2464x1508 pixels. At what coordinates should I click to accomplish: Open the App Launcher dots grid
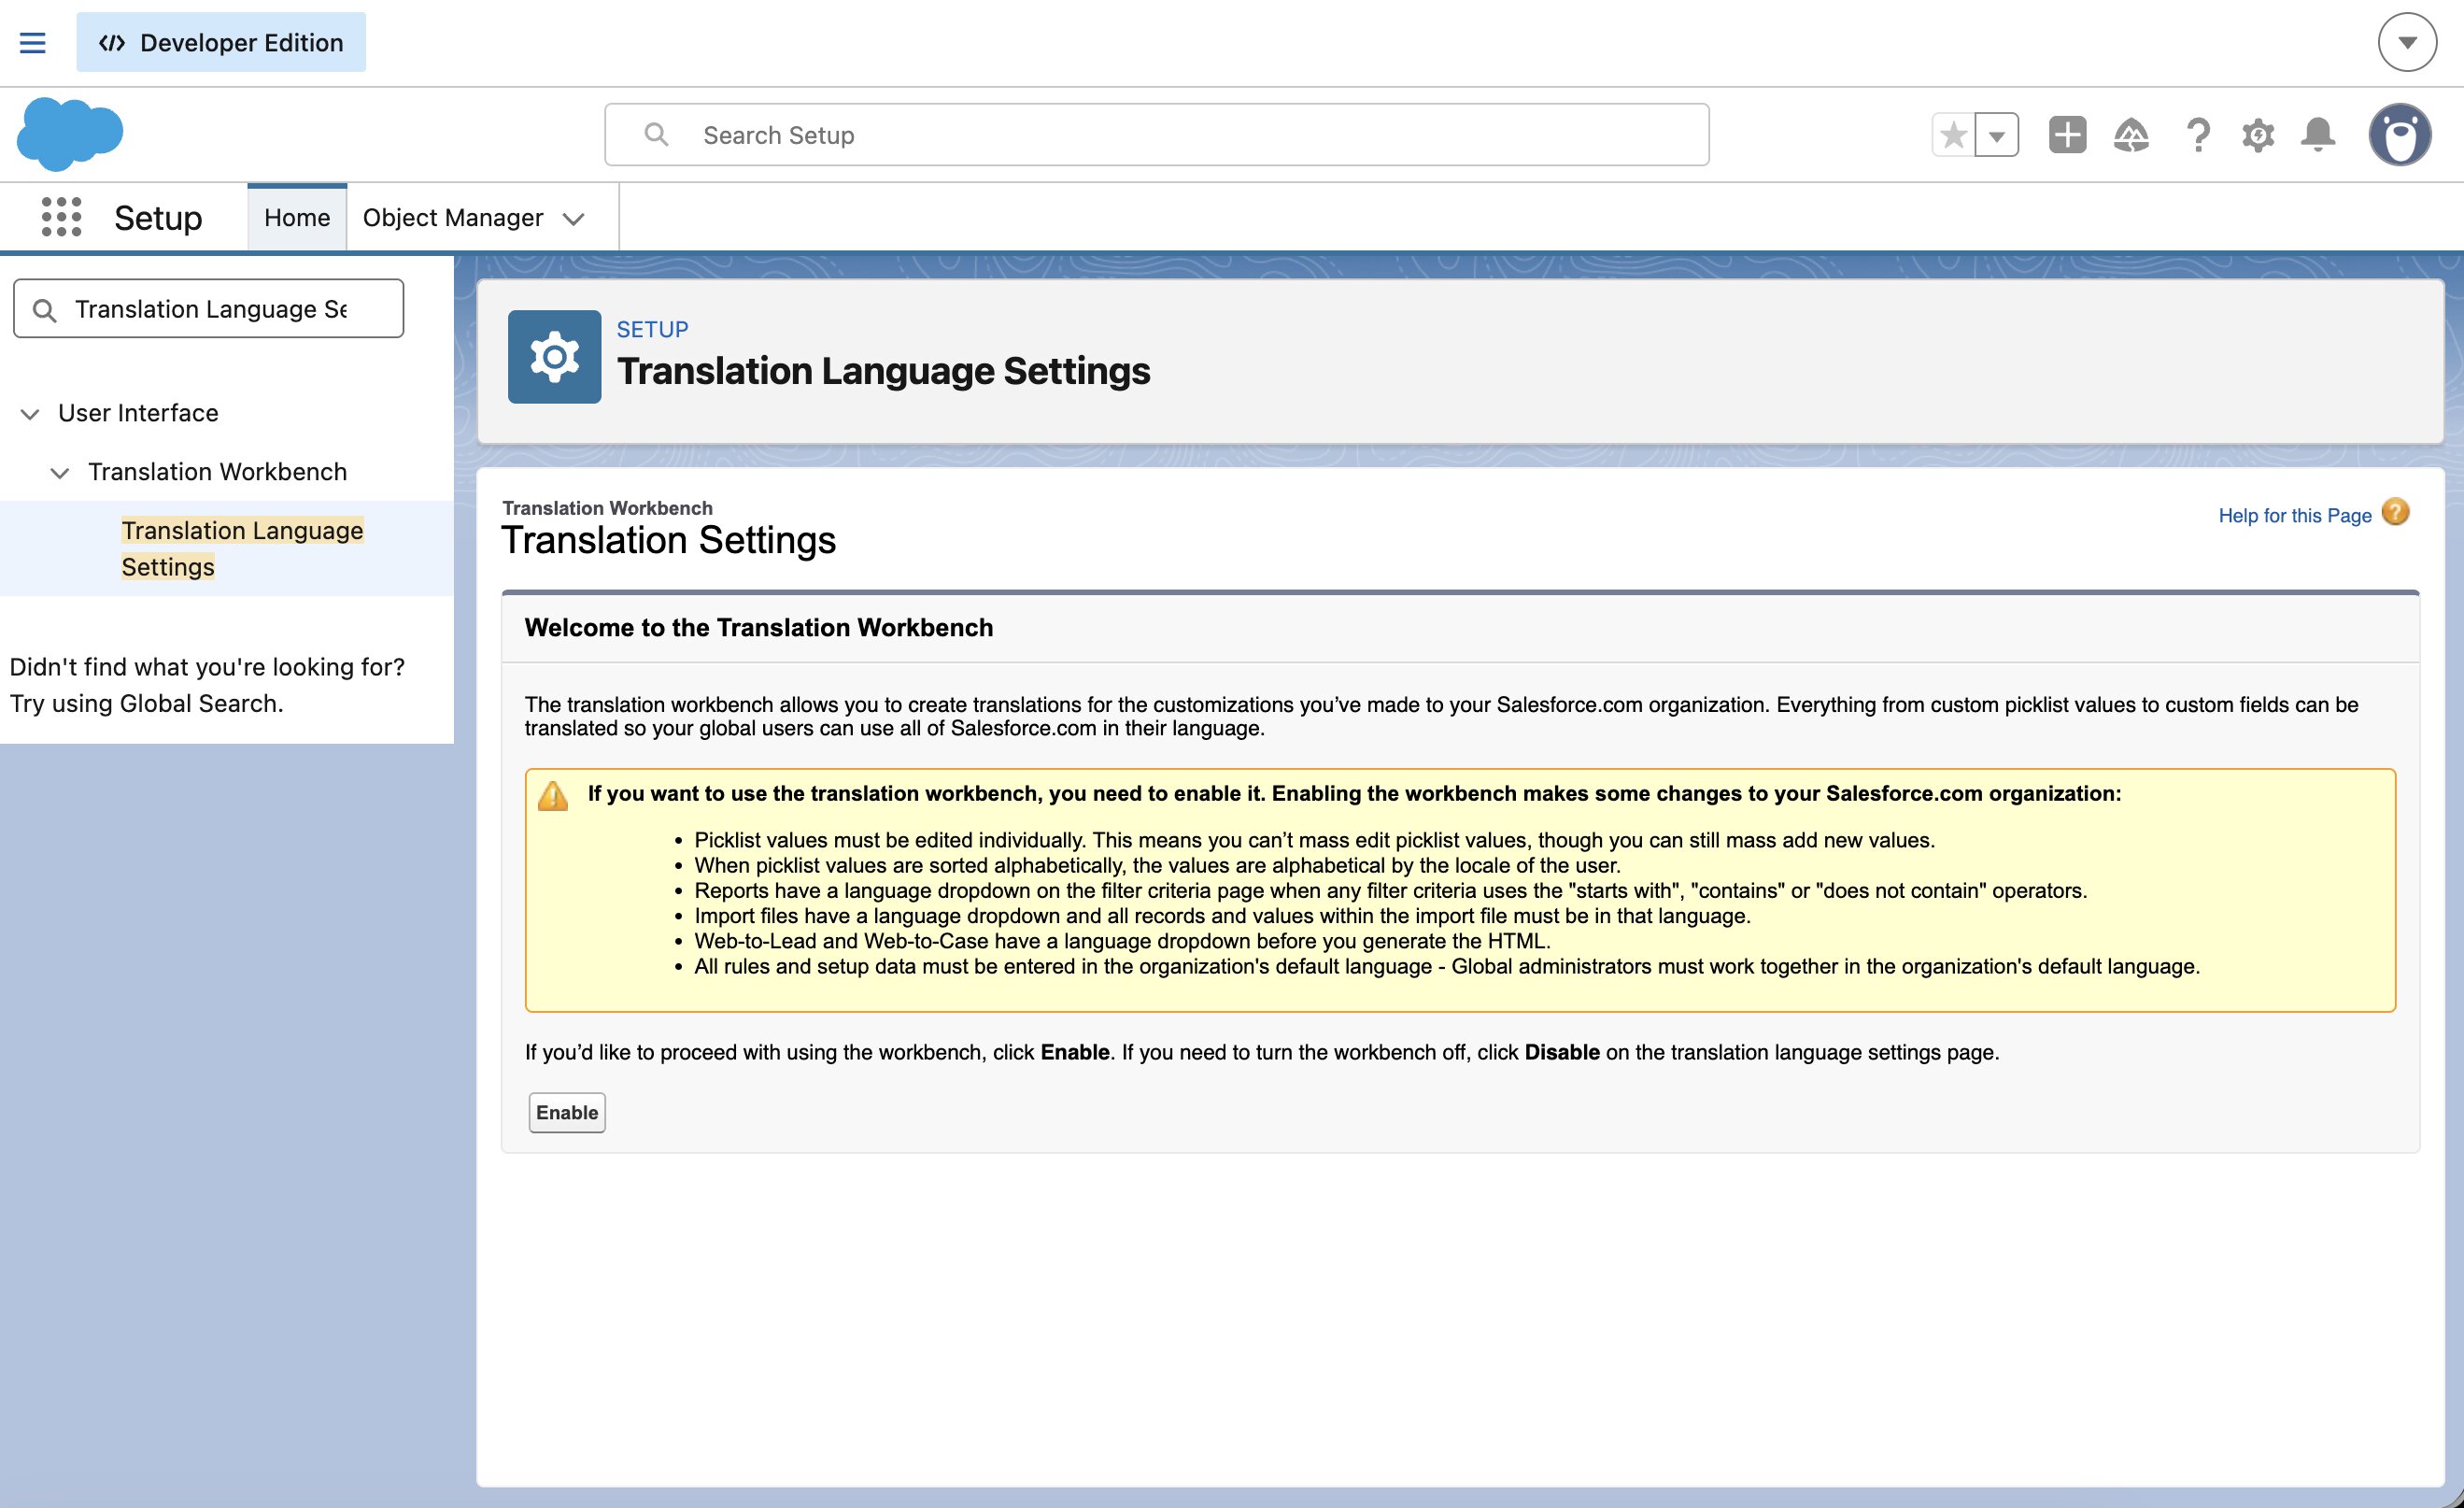[x=61, y=217]
